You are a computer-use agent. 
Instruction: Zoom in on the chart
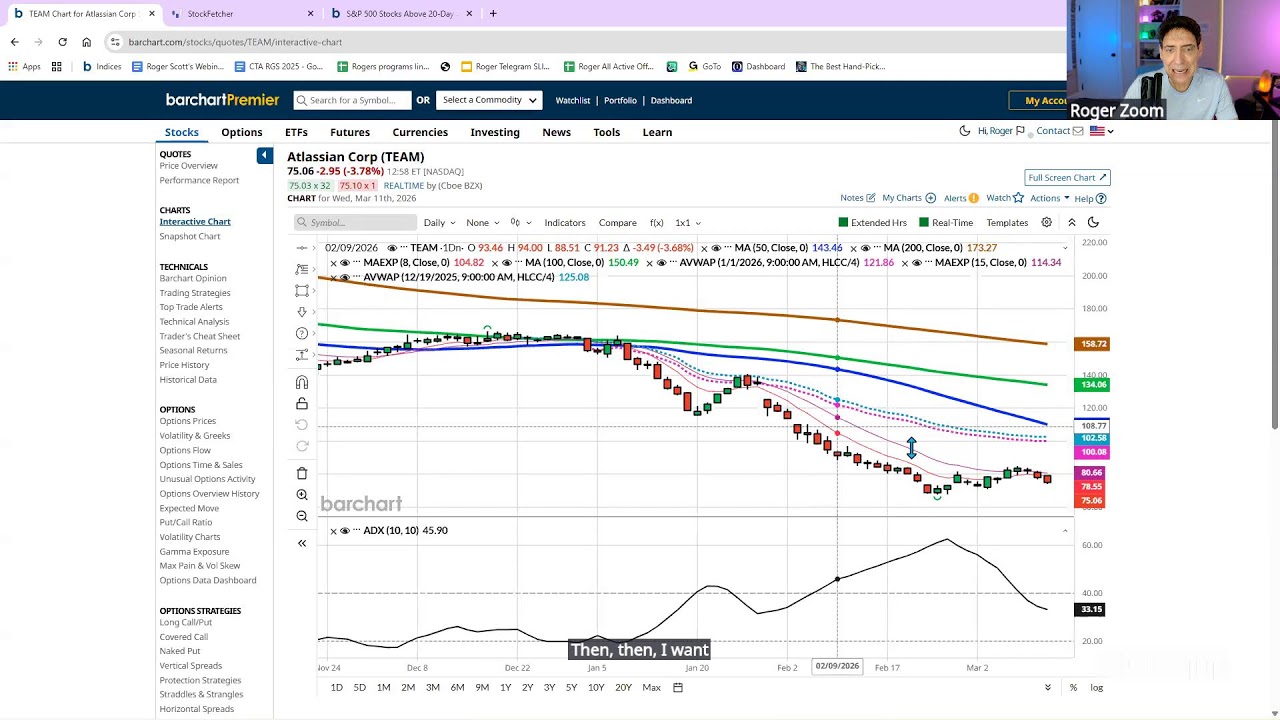click(x=302, y=495)
